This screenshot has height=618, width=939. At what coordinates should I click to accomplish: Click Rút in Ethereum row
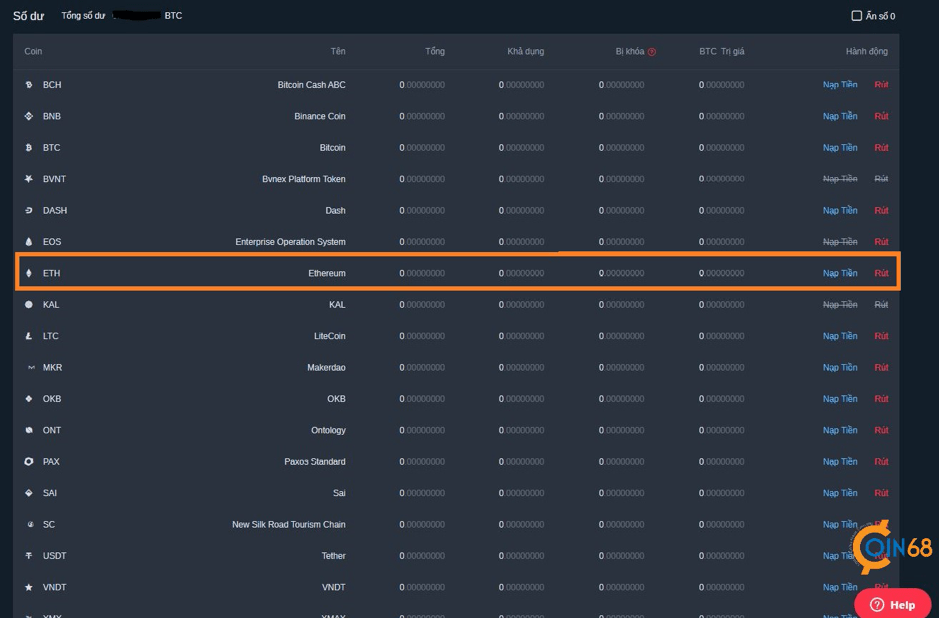pos(881,273)
